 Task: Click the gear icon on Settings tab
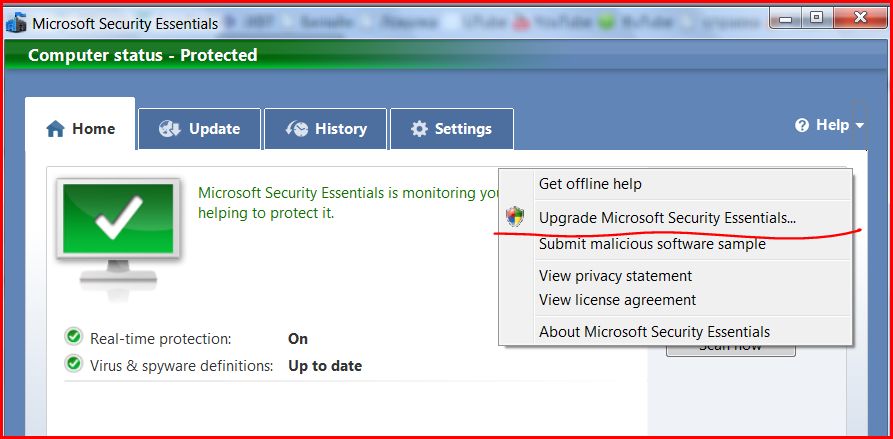point(419,129)
